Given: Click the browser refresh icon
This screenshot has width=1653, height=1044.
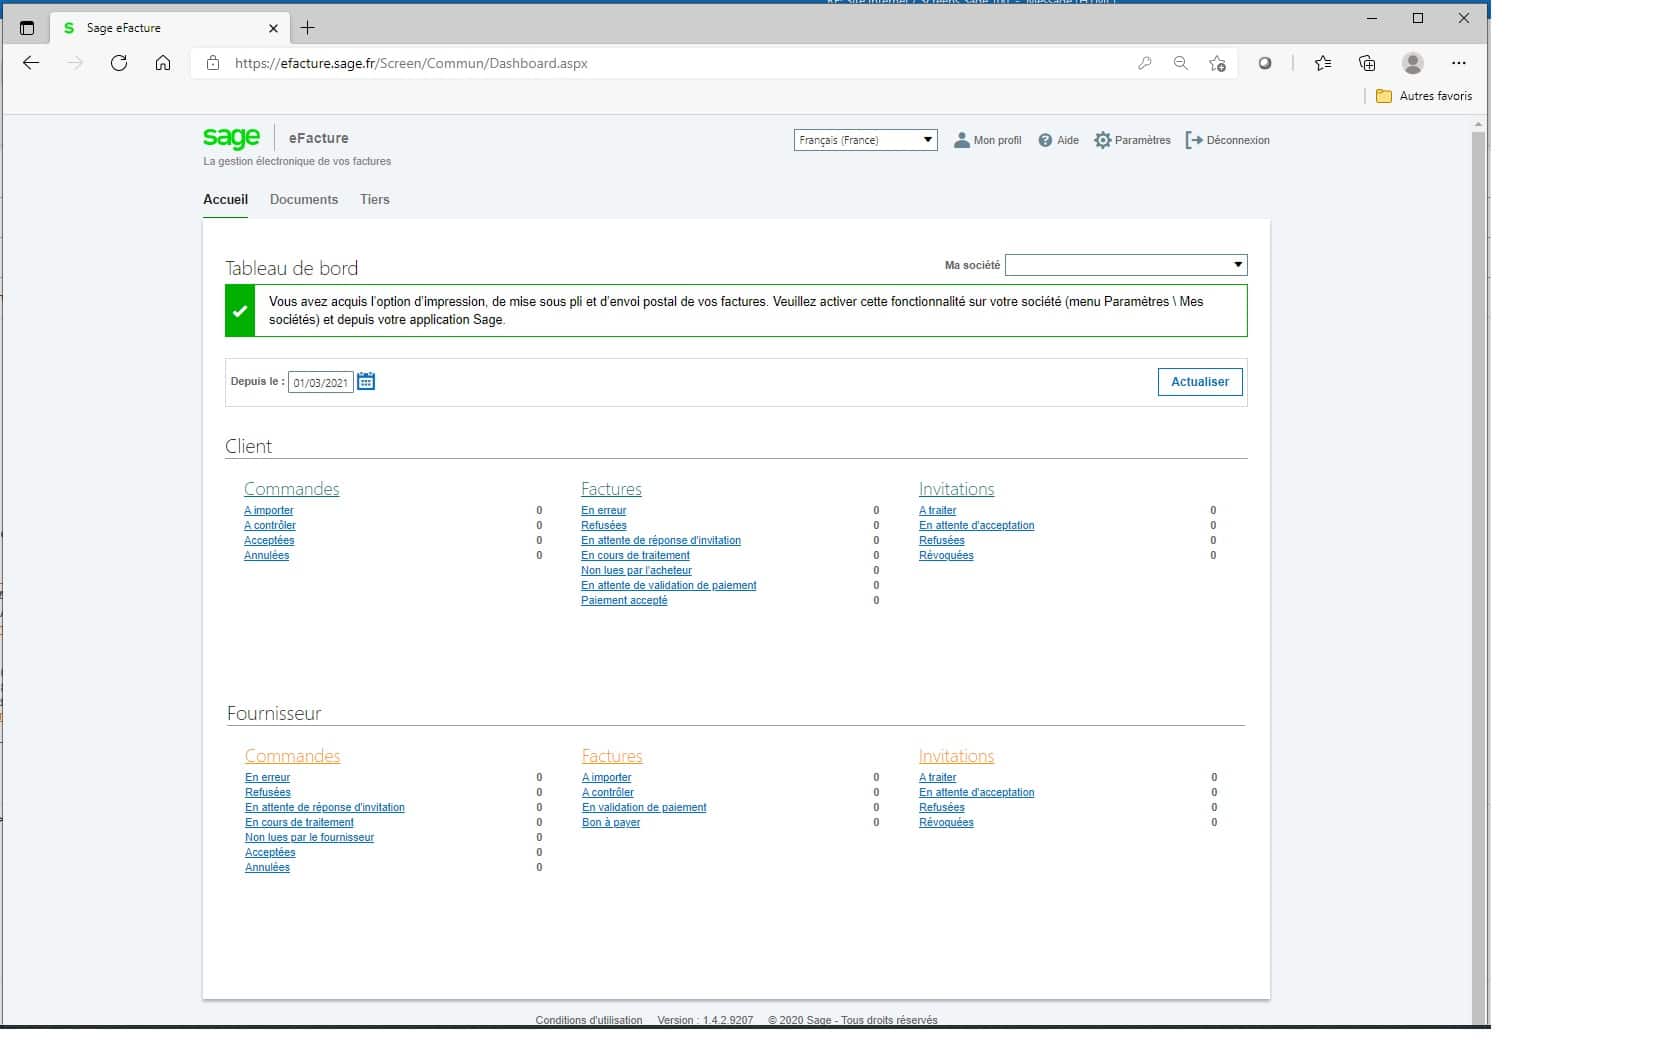Looking at the screenshot, I should coord(119,63).
